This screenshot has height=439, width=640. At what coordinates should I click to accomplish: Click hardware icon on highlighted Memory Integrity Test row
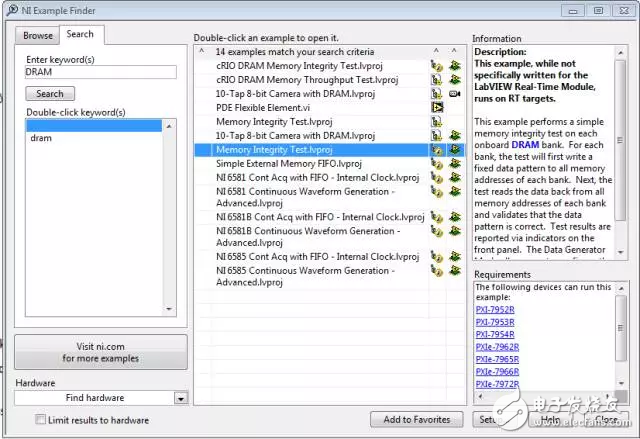click(455, 149)
